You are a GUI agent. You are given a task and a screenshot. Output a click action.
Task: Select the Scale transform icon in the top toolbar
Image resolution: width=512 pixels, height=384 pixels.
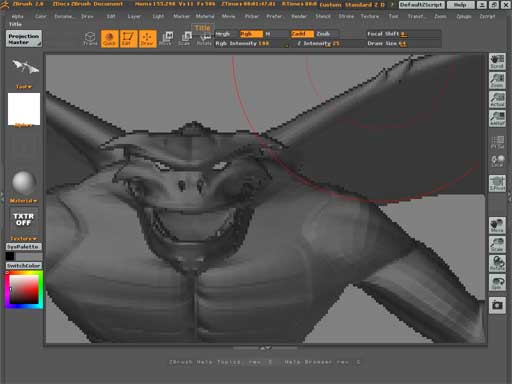tap(185, 39)
